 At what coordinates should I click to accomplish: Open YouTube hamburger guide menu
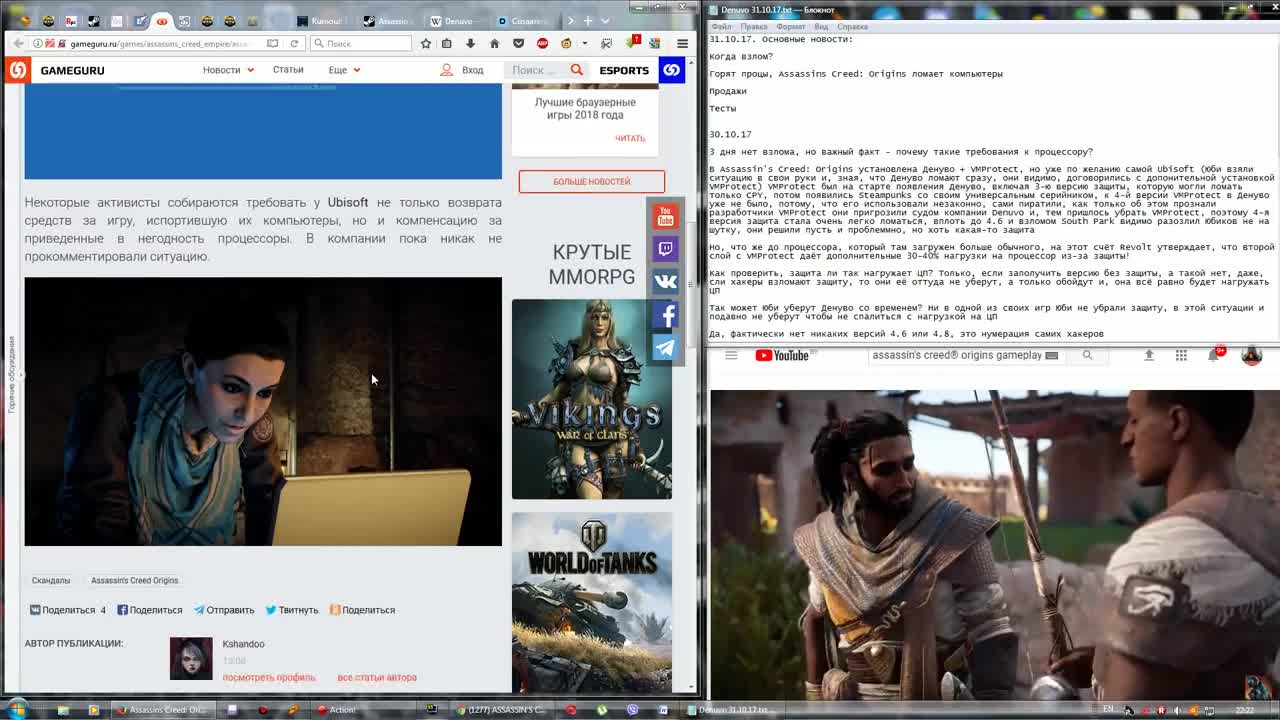[x=731, y=355]
